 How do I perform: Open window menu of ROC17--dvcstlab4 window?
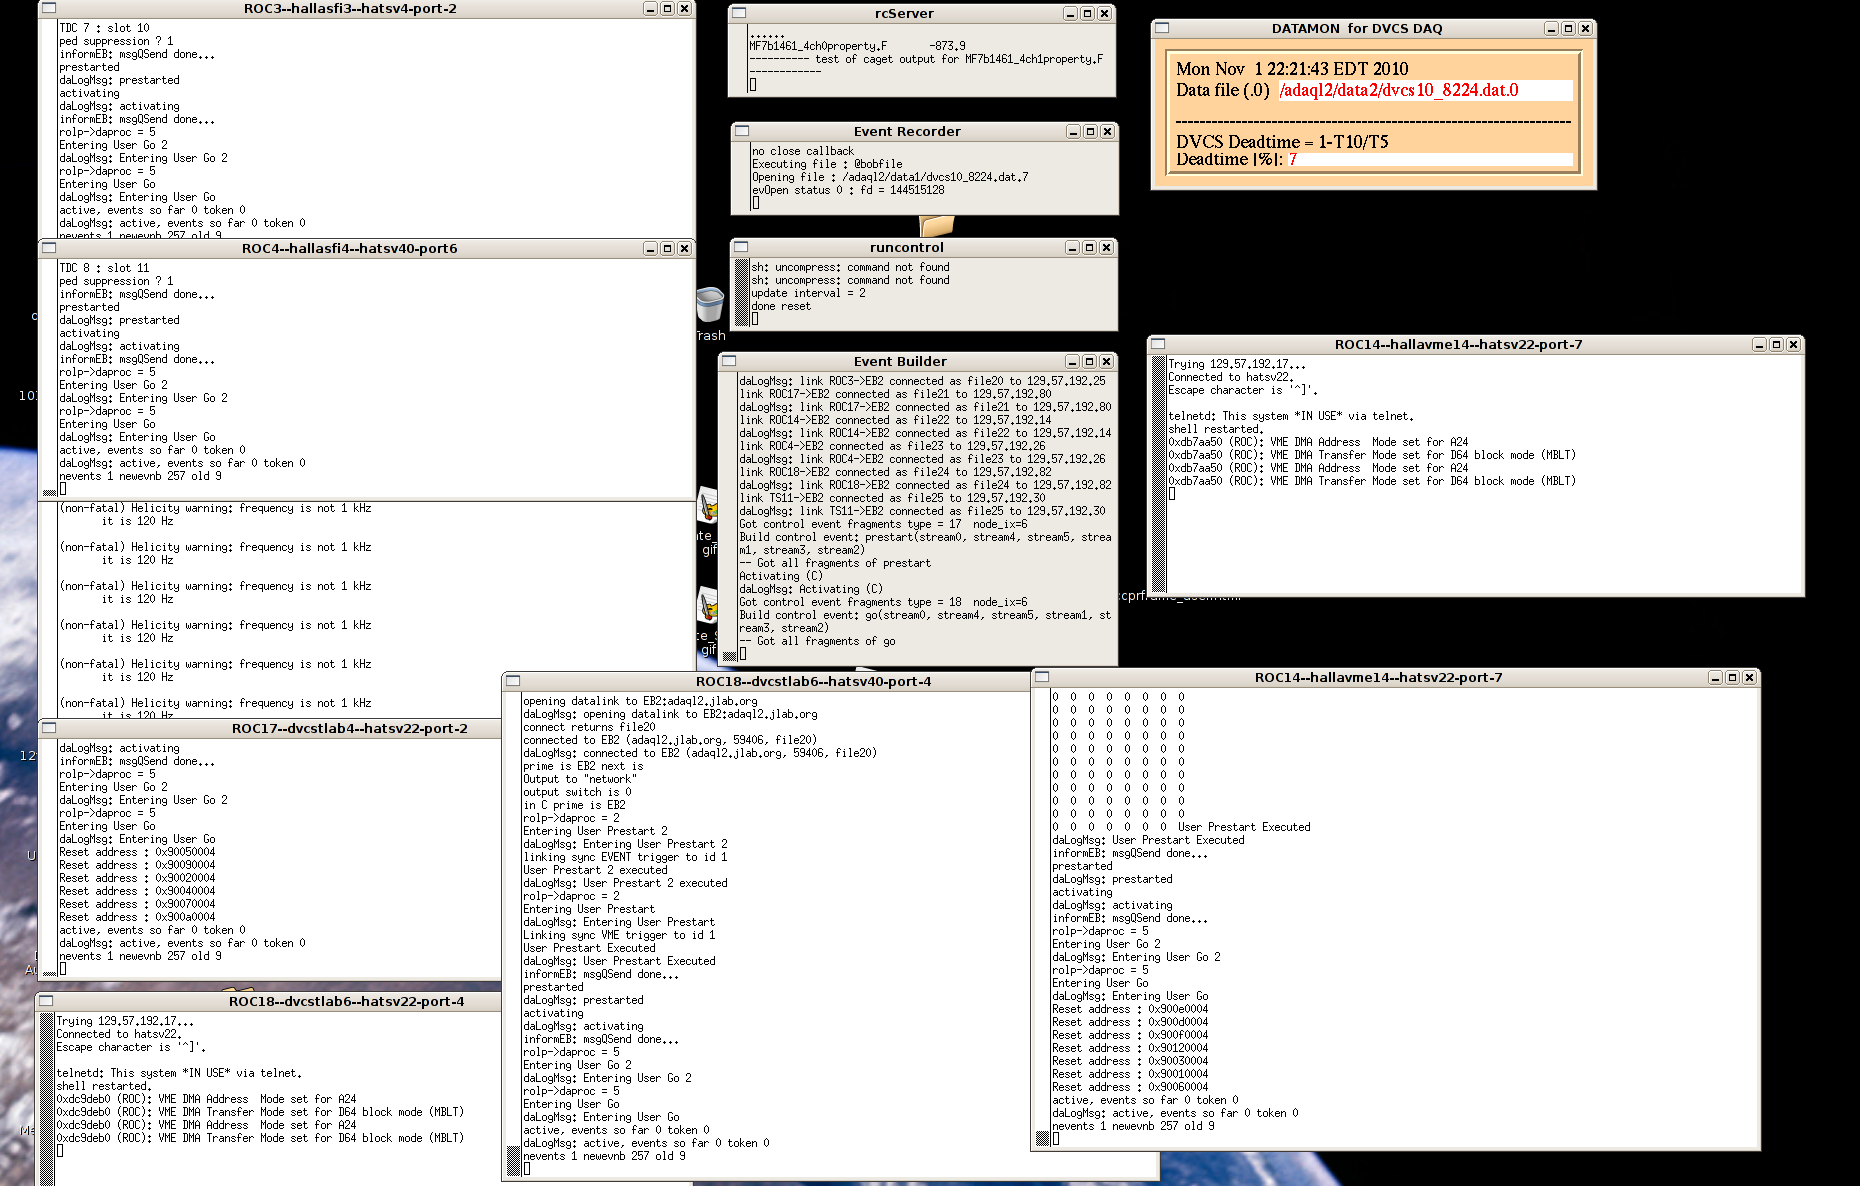[48, 728]
